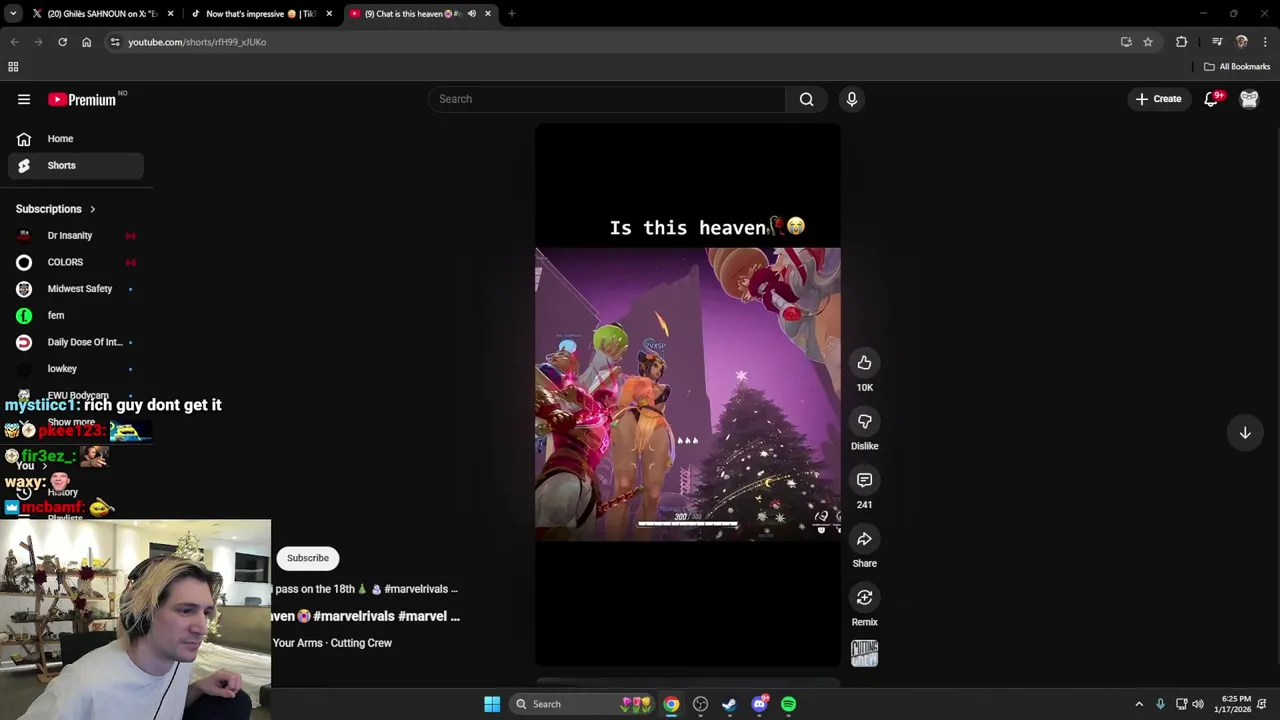Open Chrome profile avatar
1280x720 pixels.
1241,42
